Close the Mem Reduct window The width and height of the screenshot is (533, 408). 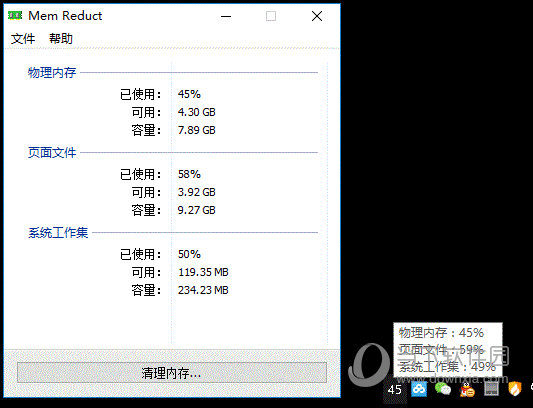pos(317,16)
